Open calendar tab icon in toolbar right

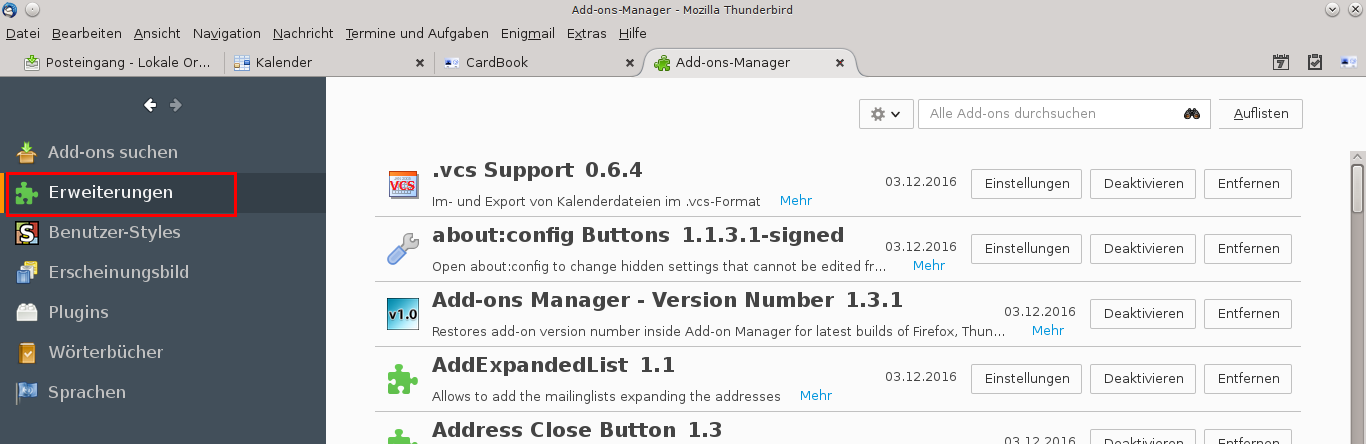coord(1280,62)
